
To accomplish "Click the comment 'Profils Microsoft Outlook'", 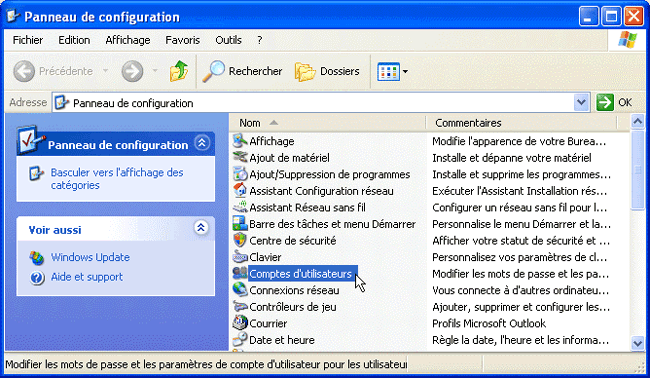I will (489, 323).
